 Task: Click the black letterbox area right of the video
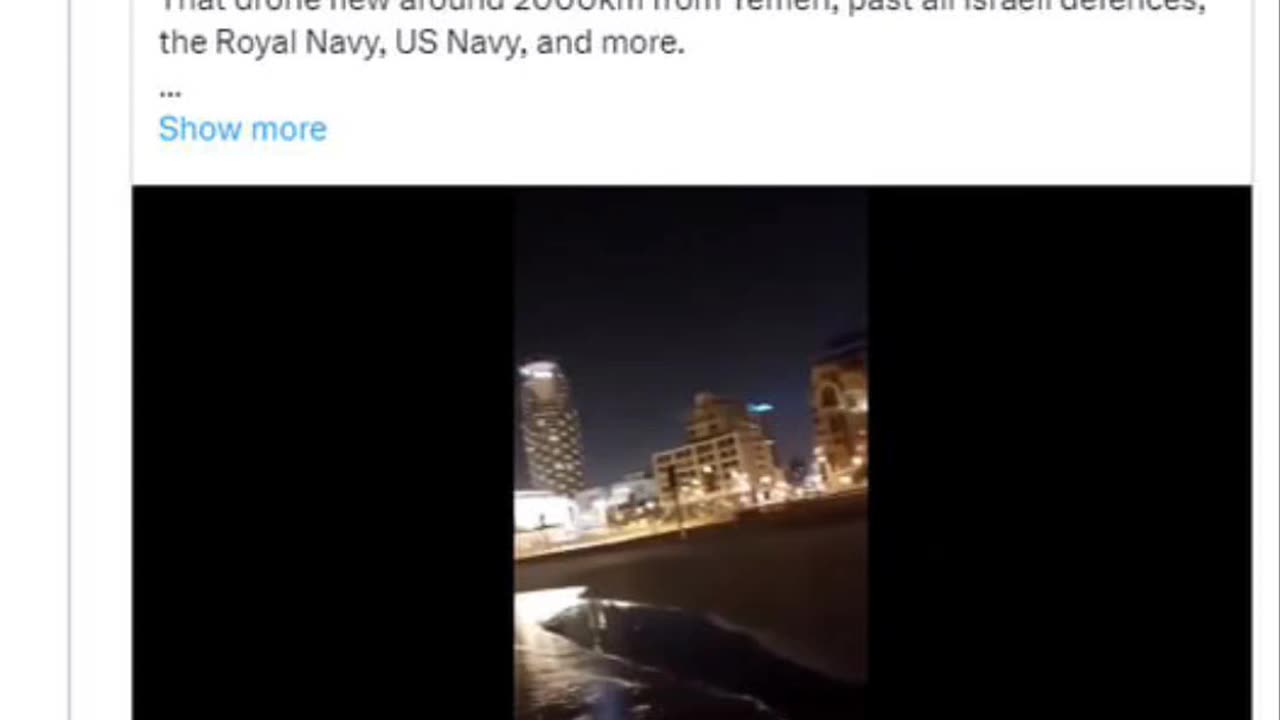[1059, 453]
